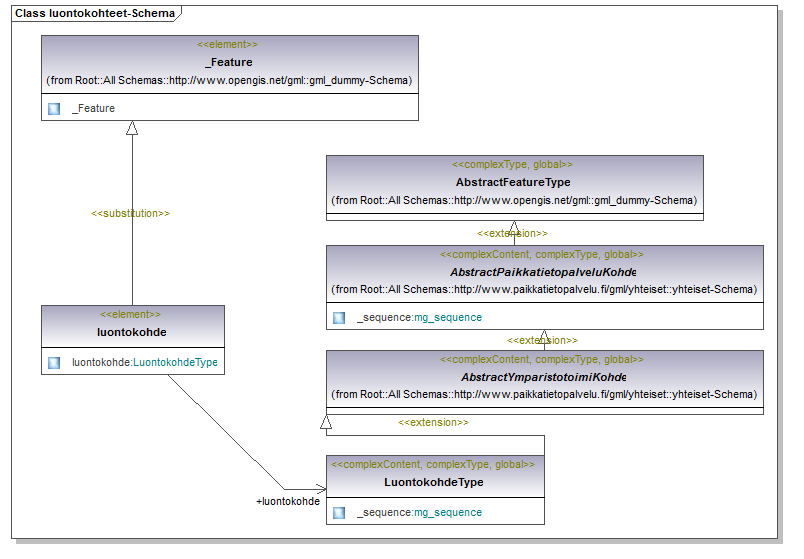
Task: Click mg_sequence type link in AbstractPaikkatietopalveluKohde
Action: coord(448,317)
